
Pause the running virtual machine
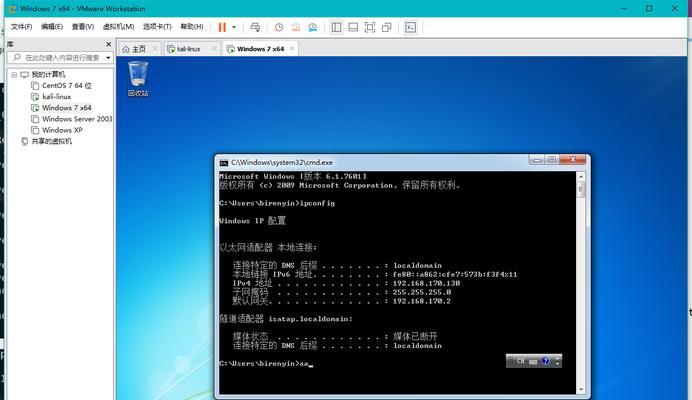click(x=222, y=27)
